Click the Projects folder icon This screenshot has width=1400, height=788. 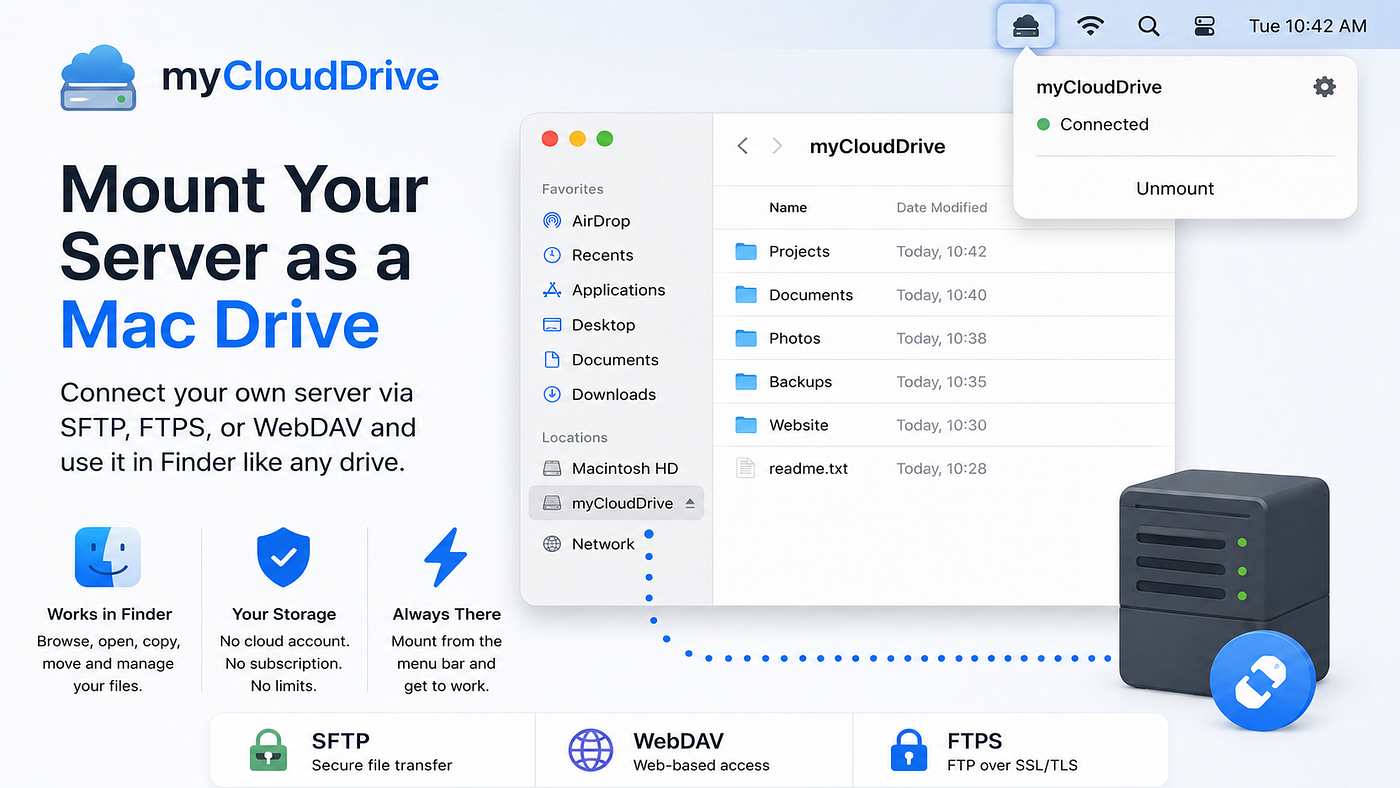click(x=746, y=251)
